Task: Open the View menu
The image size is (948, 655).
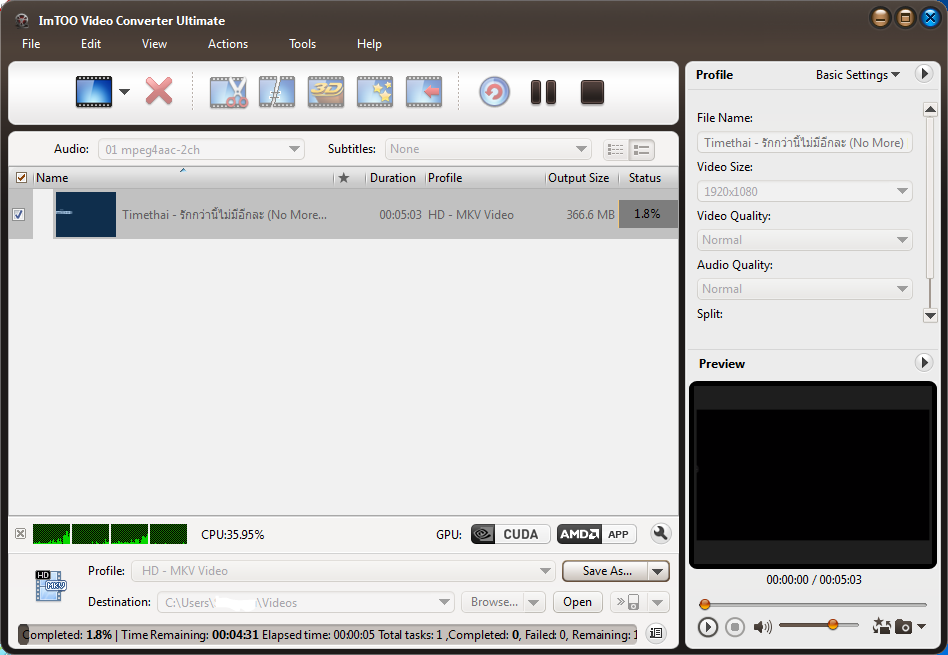Action: click(x=154, y=44)
